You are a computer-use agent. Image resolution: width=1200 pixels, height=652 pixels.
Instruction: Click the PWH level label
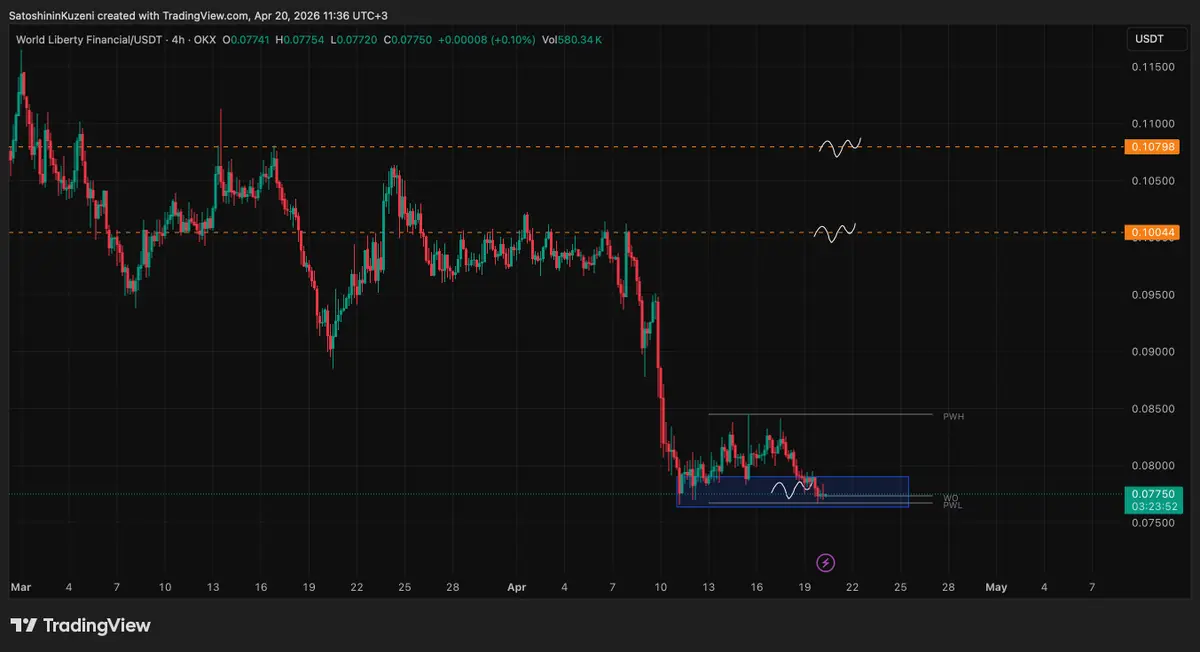(x=953, y=415)
